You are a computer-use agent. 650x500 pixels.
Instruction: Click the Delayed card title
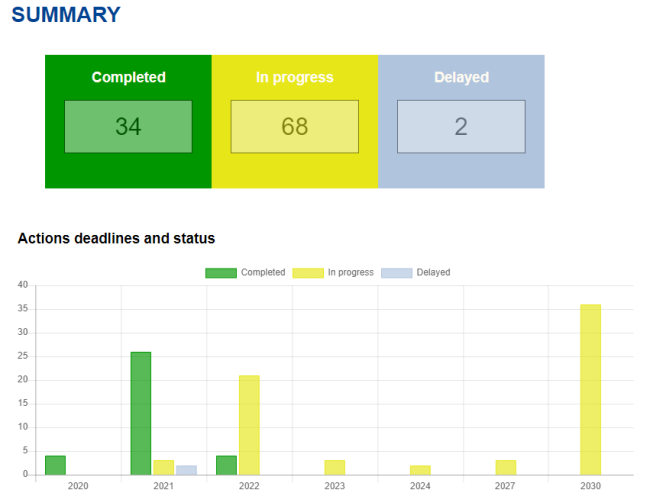[461, 78]
